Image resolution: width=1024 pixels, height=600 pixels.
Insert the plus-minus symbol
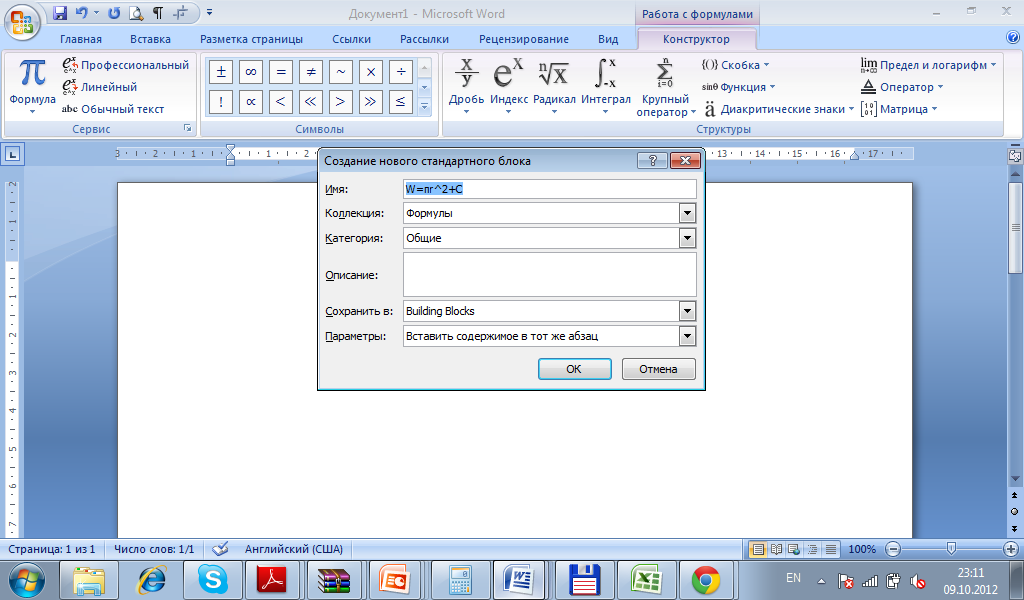pos(221,72)
